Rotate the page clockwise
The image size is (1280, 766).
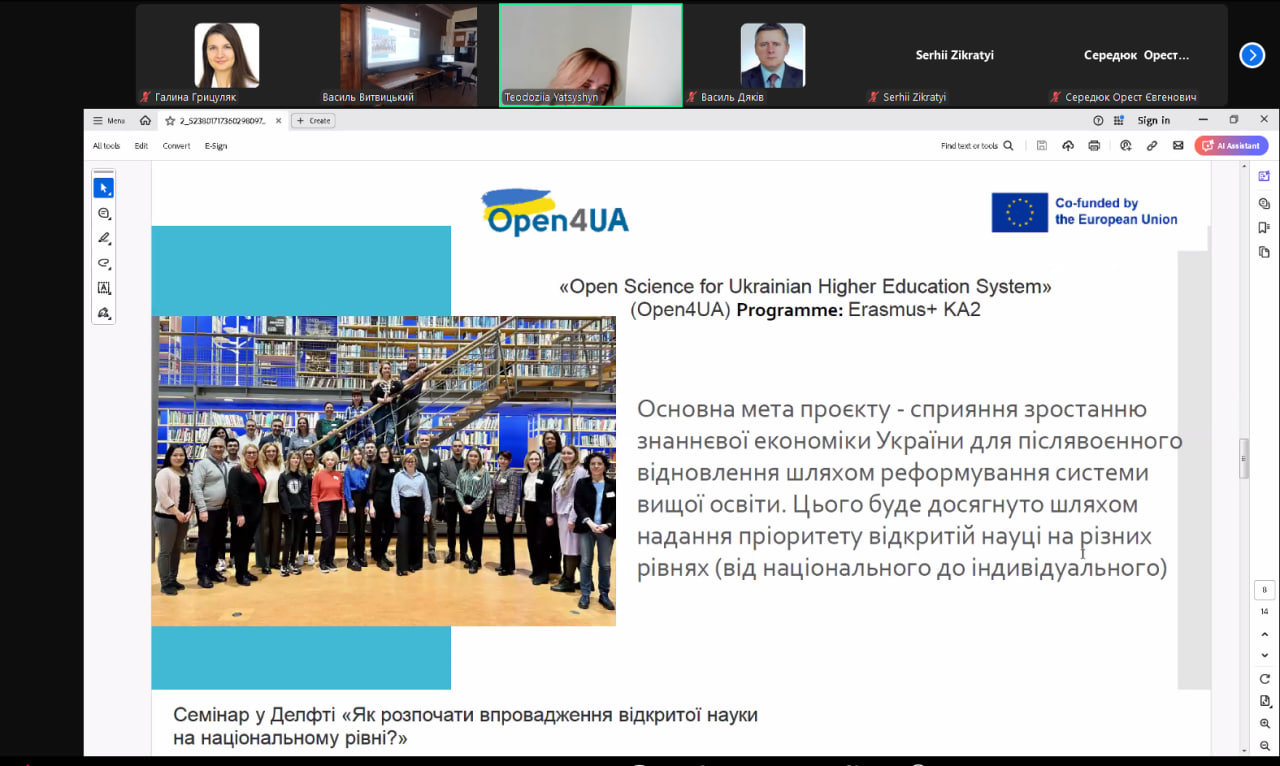(x=1264, y=679)
